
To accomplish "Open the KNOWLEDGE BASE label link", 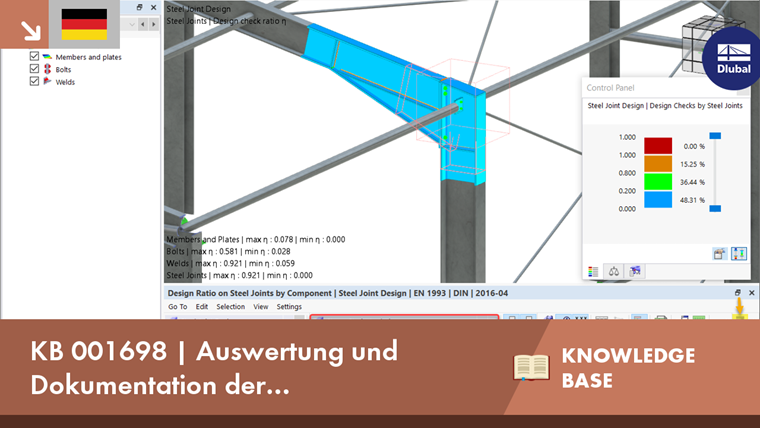I will tap(628, 368).
